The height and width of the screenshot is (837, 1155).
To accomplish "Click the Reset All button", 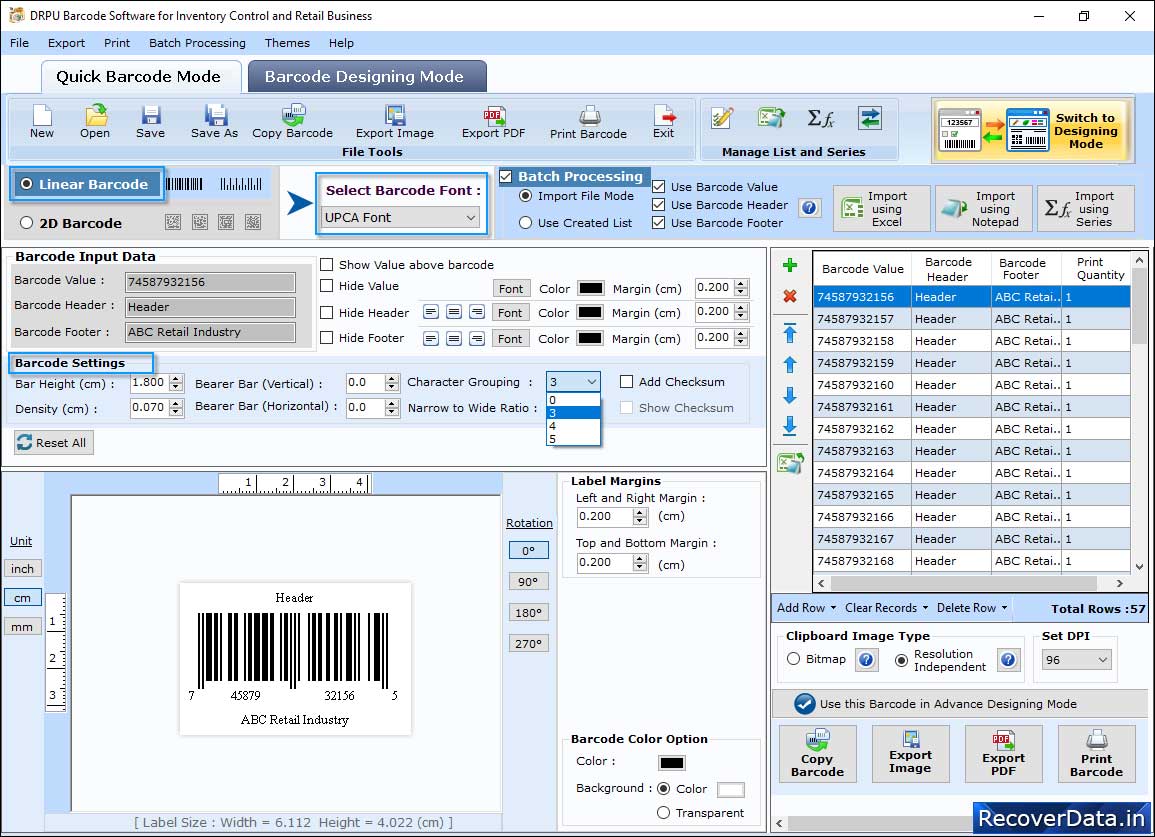I will [54, 443].
